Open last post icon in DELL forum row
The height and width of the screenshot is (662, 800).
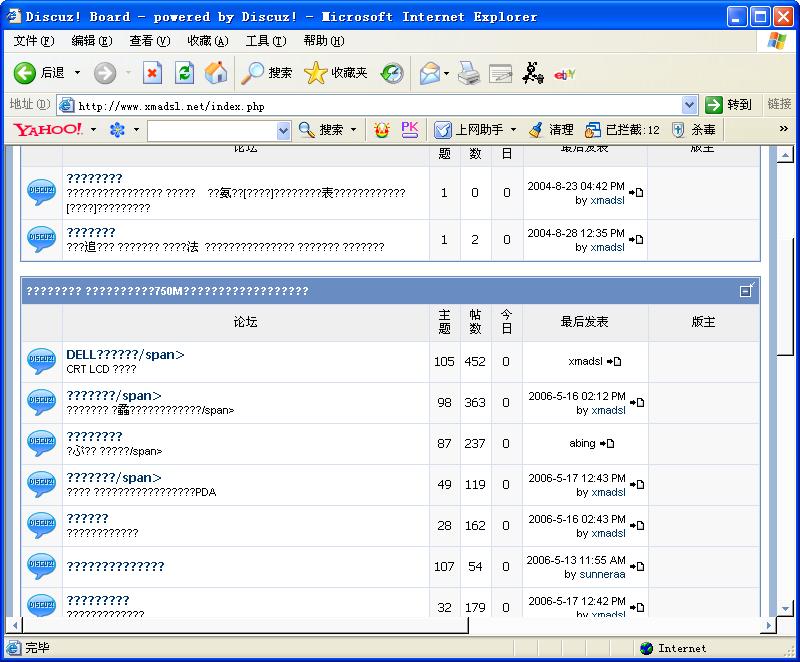click(x=614, y=362)
